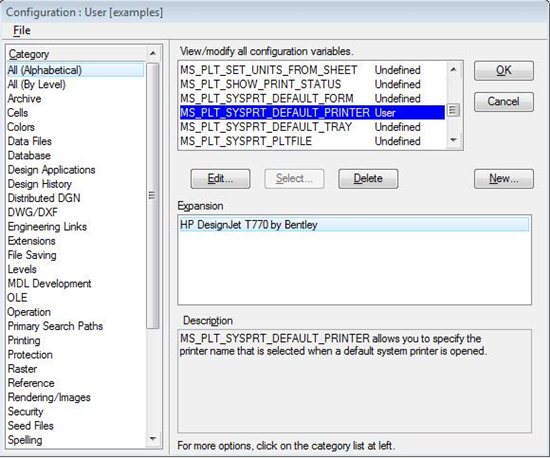Select the Raster category
The width and height of the screenshot is (550, 458).
(x=22, y=369)
